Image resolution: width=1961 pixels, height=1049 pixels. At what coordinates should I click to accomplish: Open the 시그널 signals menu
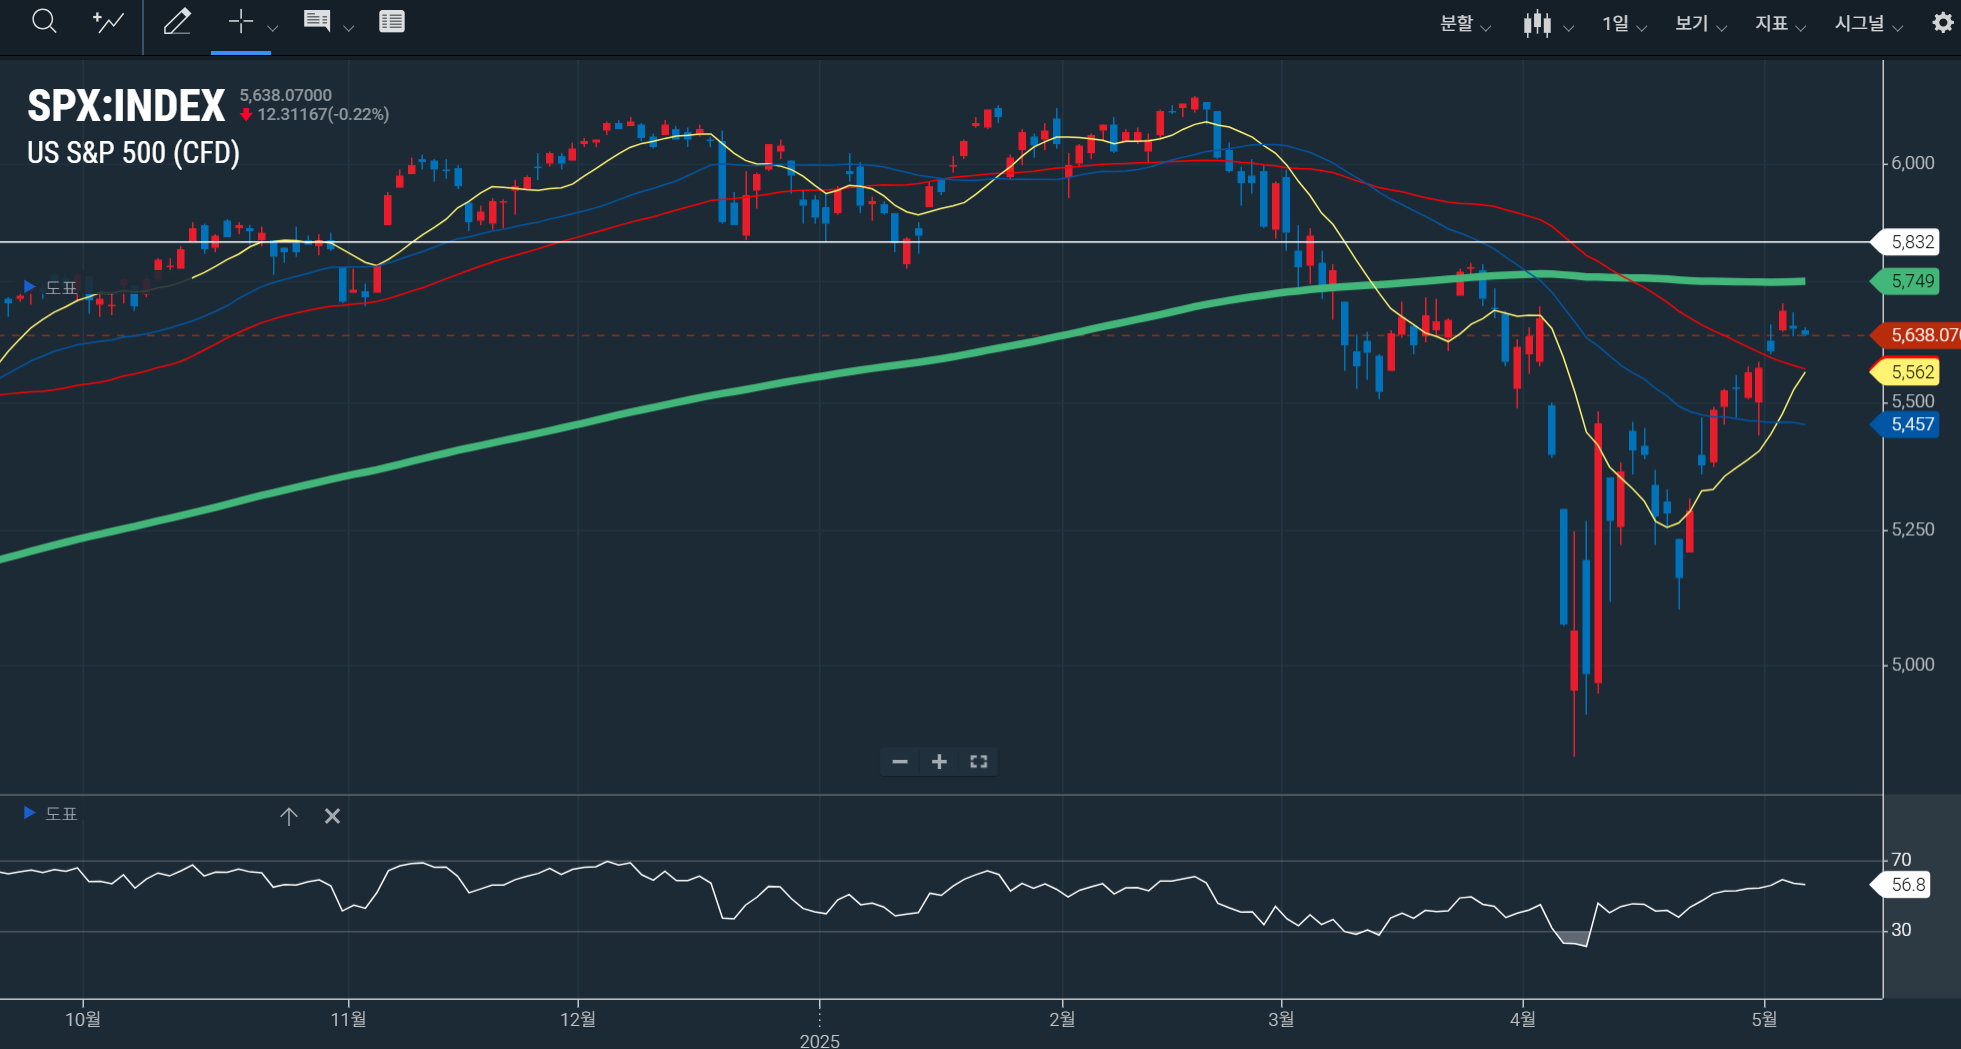click(1868, 24)
